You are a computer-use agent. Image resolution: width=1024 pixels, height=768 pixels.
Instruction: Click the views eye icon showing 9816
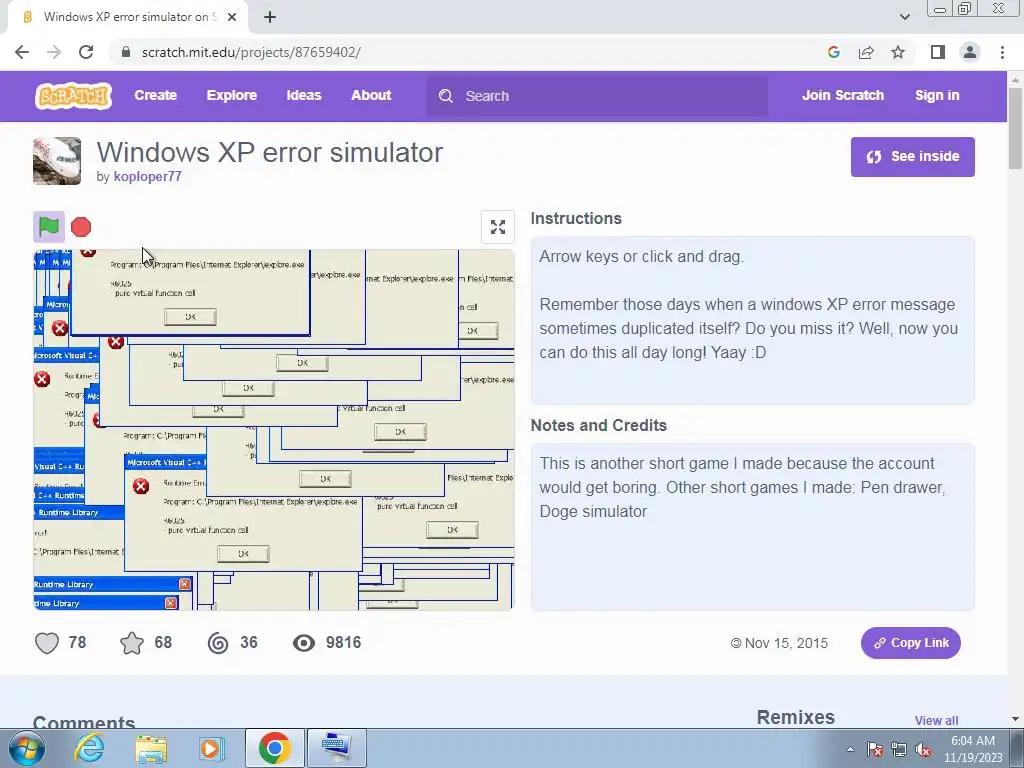pos(304,643)
